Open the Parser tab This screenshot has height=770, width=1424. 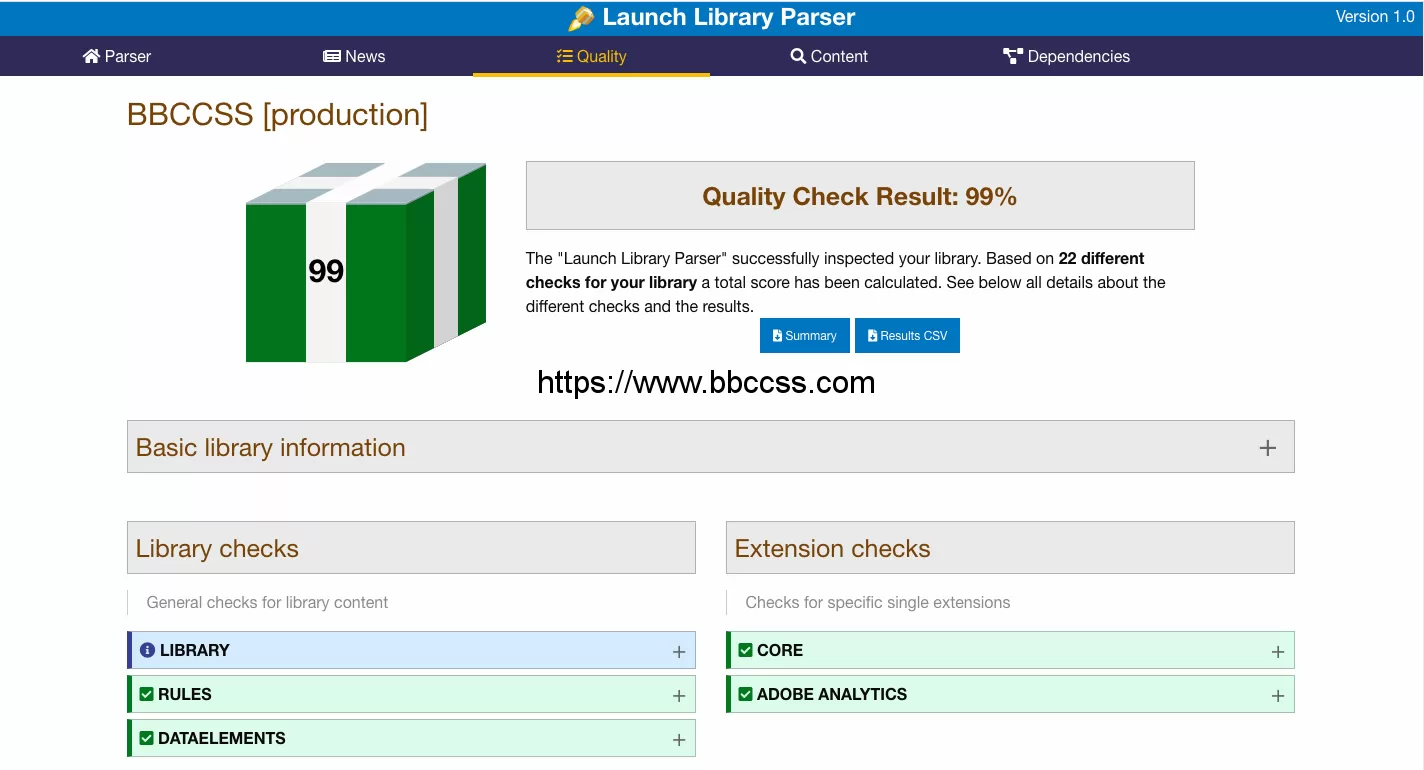117,56
